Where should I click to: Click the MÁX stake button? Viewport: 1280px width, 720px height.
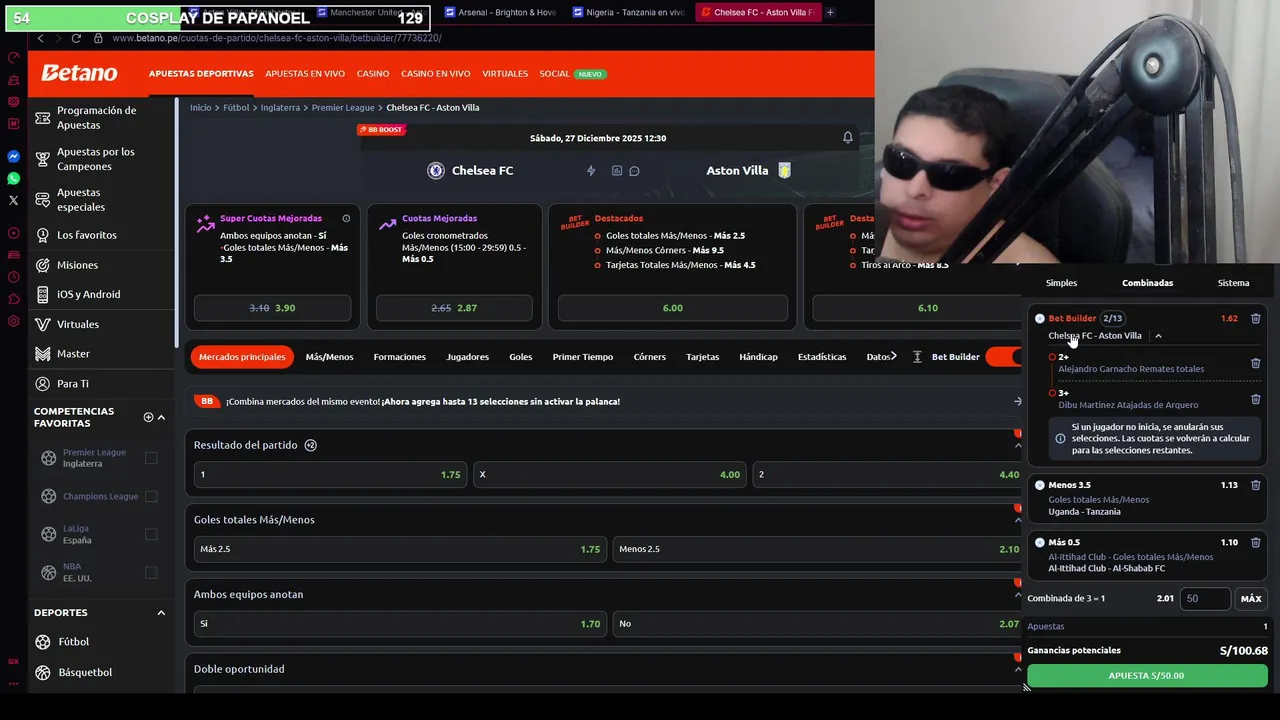pyautogui.click(x=1251, y=599)
